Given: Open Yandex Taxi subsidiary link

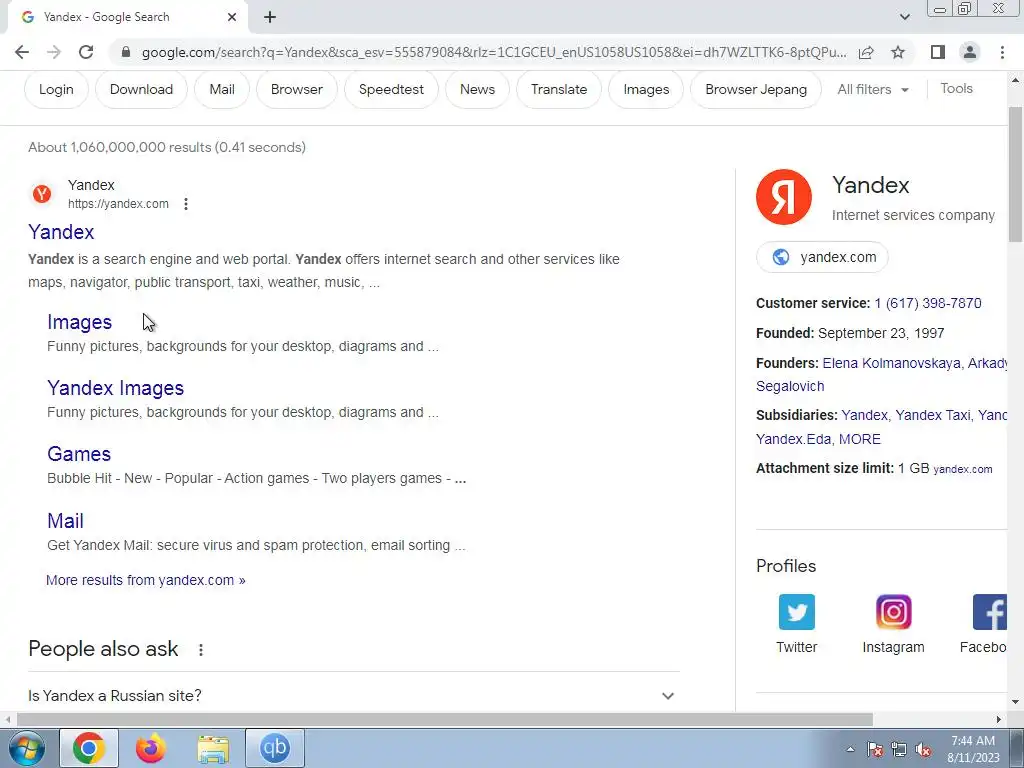Looking at the screenshot, I should pyautogui.click(x=933, y=415).
